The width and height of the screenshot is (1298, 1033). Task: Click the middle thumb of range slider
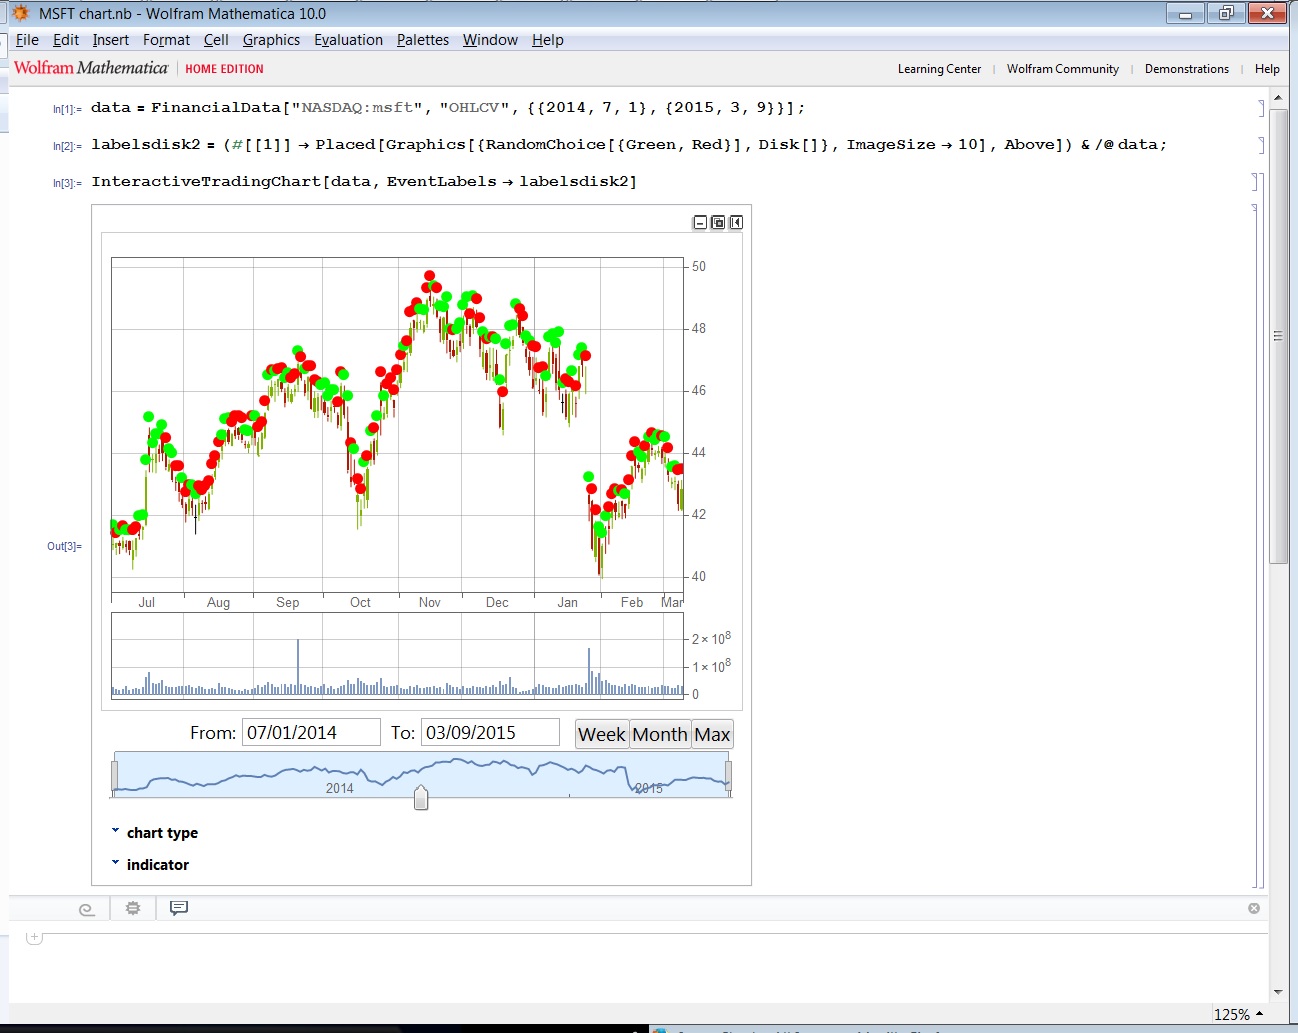(x=421, y=797)
